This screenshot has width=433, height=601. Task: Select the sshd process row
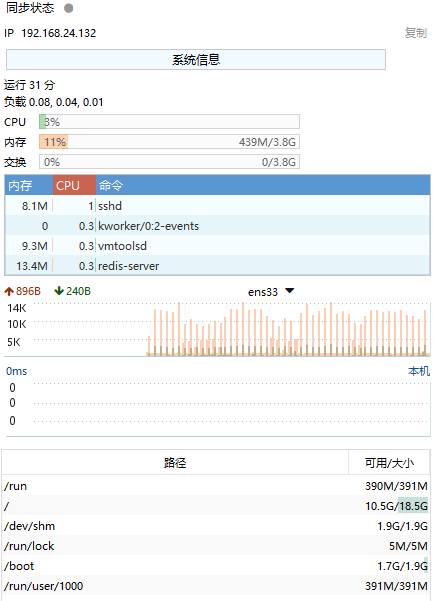pos(217,206)
